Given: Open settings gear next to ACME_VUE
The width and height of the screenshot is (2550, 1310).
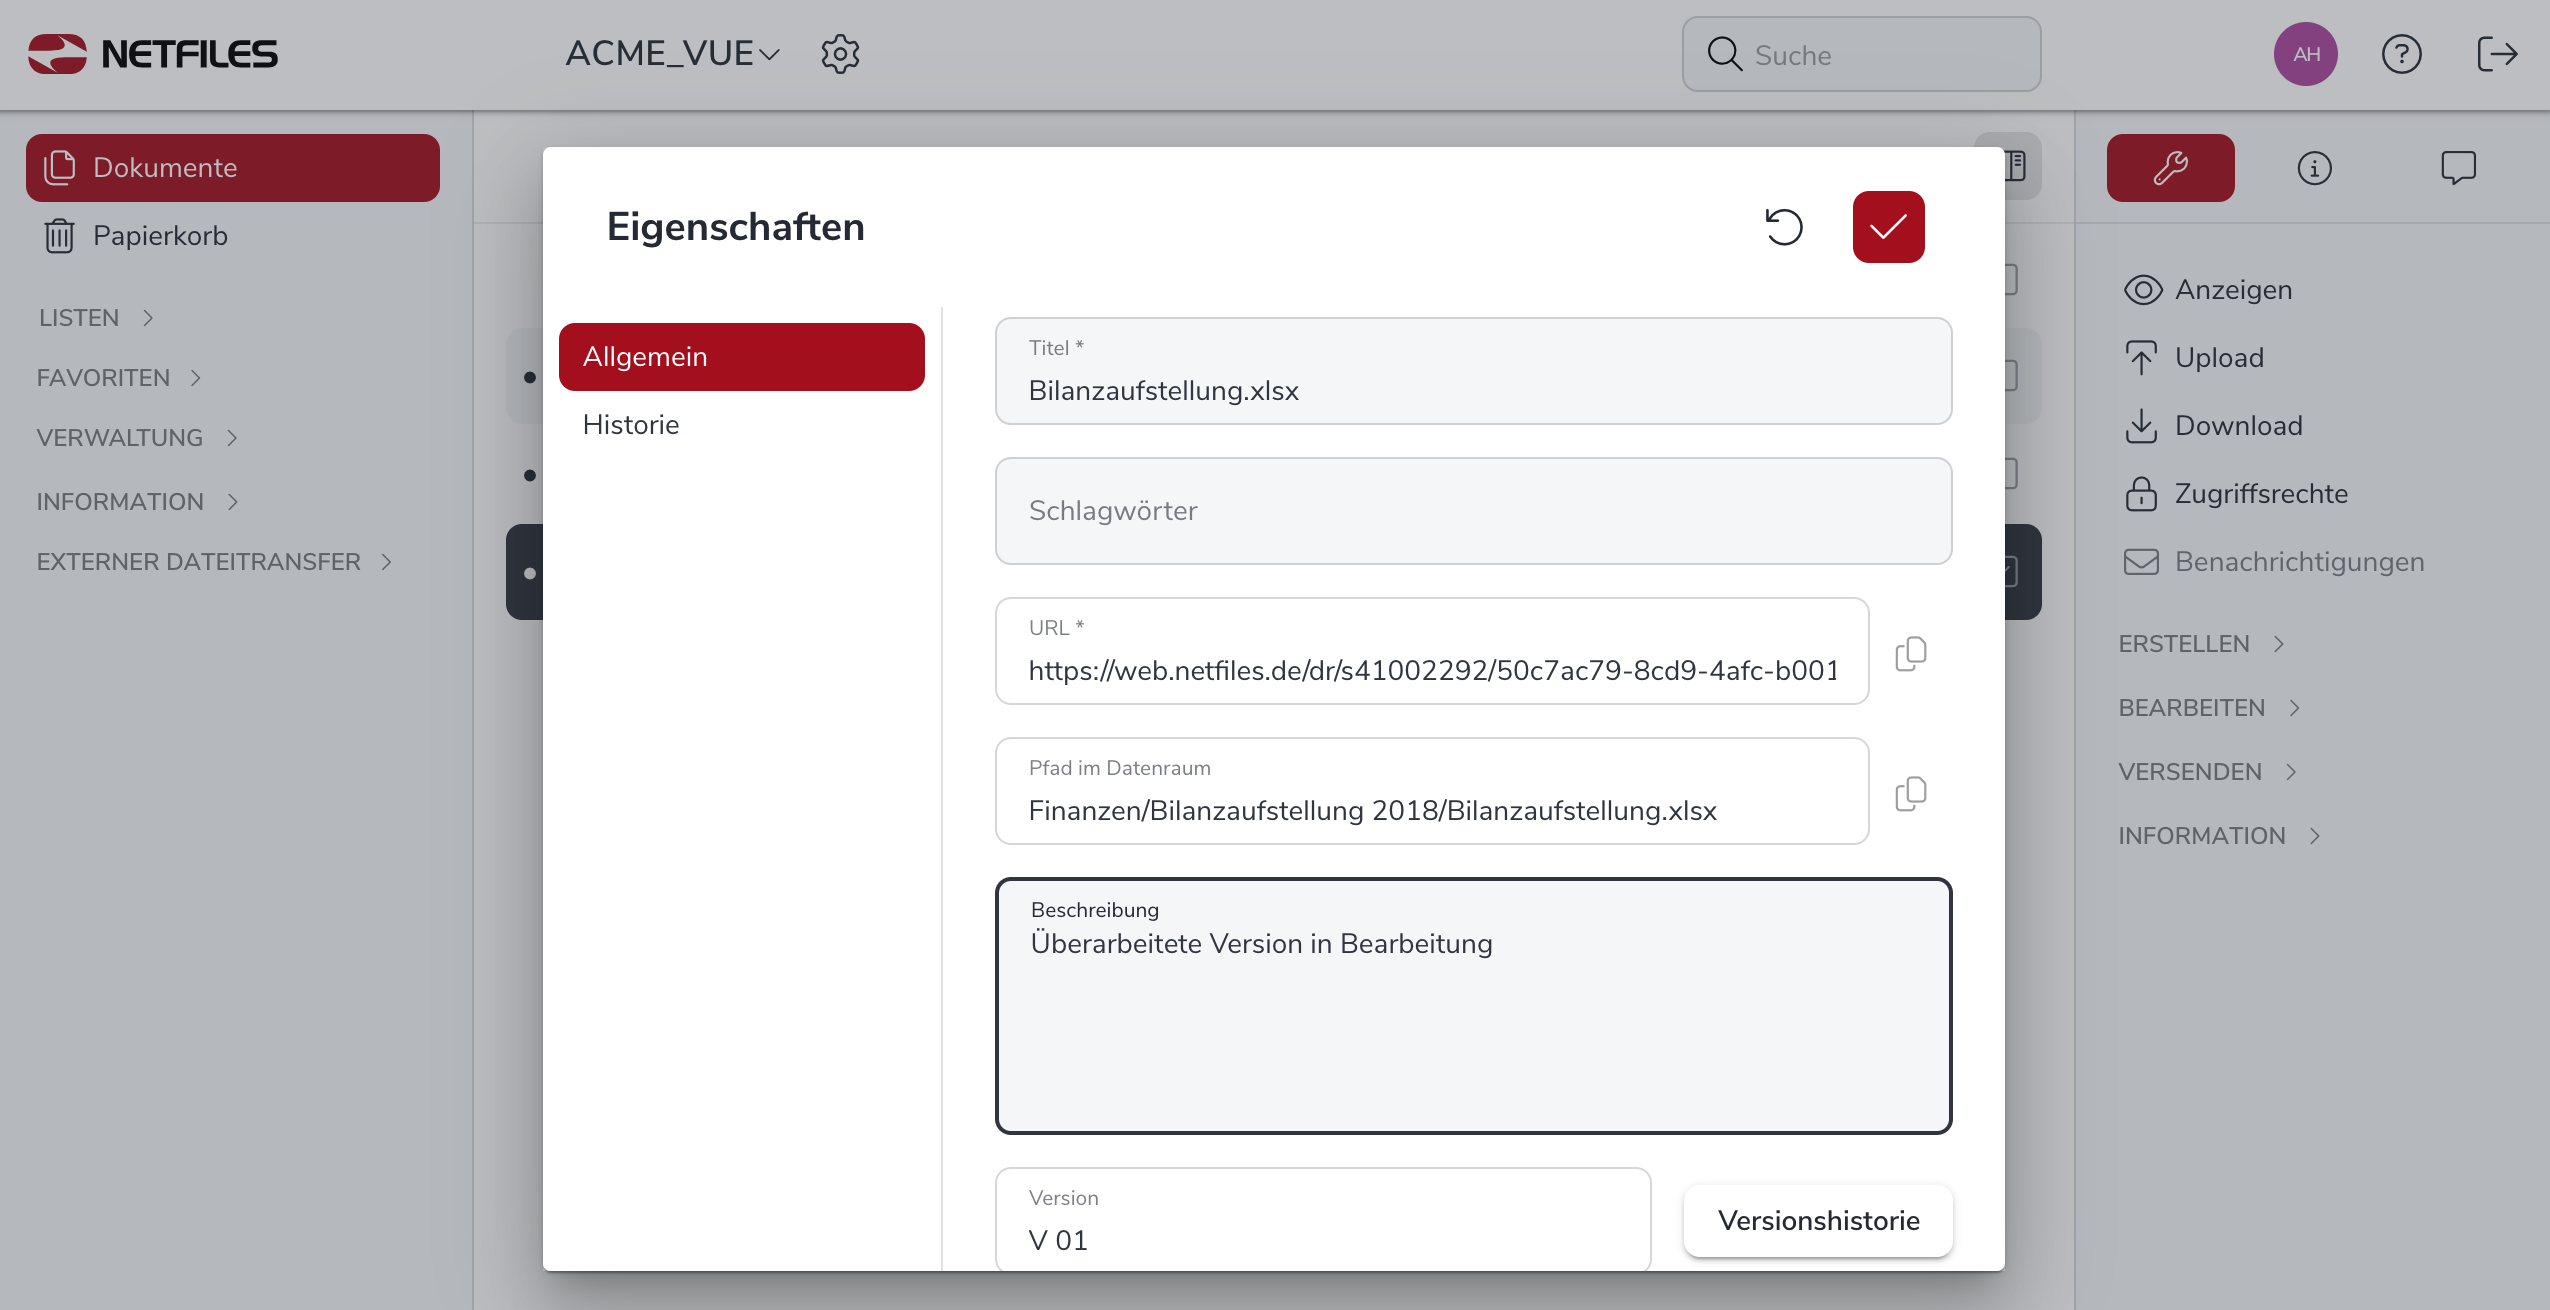Looking at the screenshot, I should [840, 54].
